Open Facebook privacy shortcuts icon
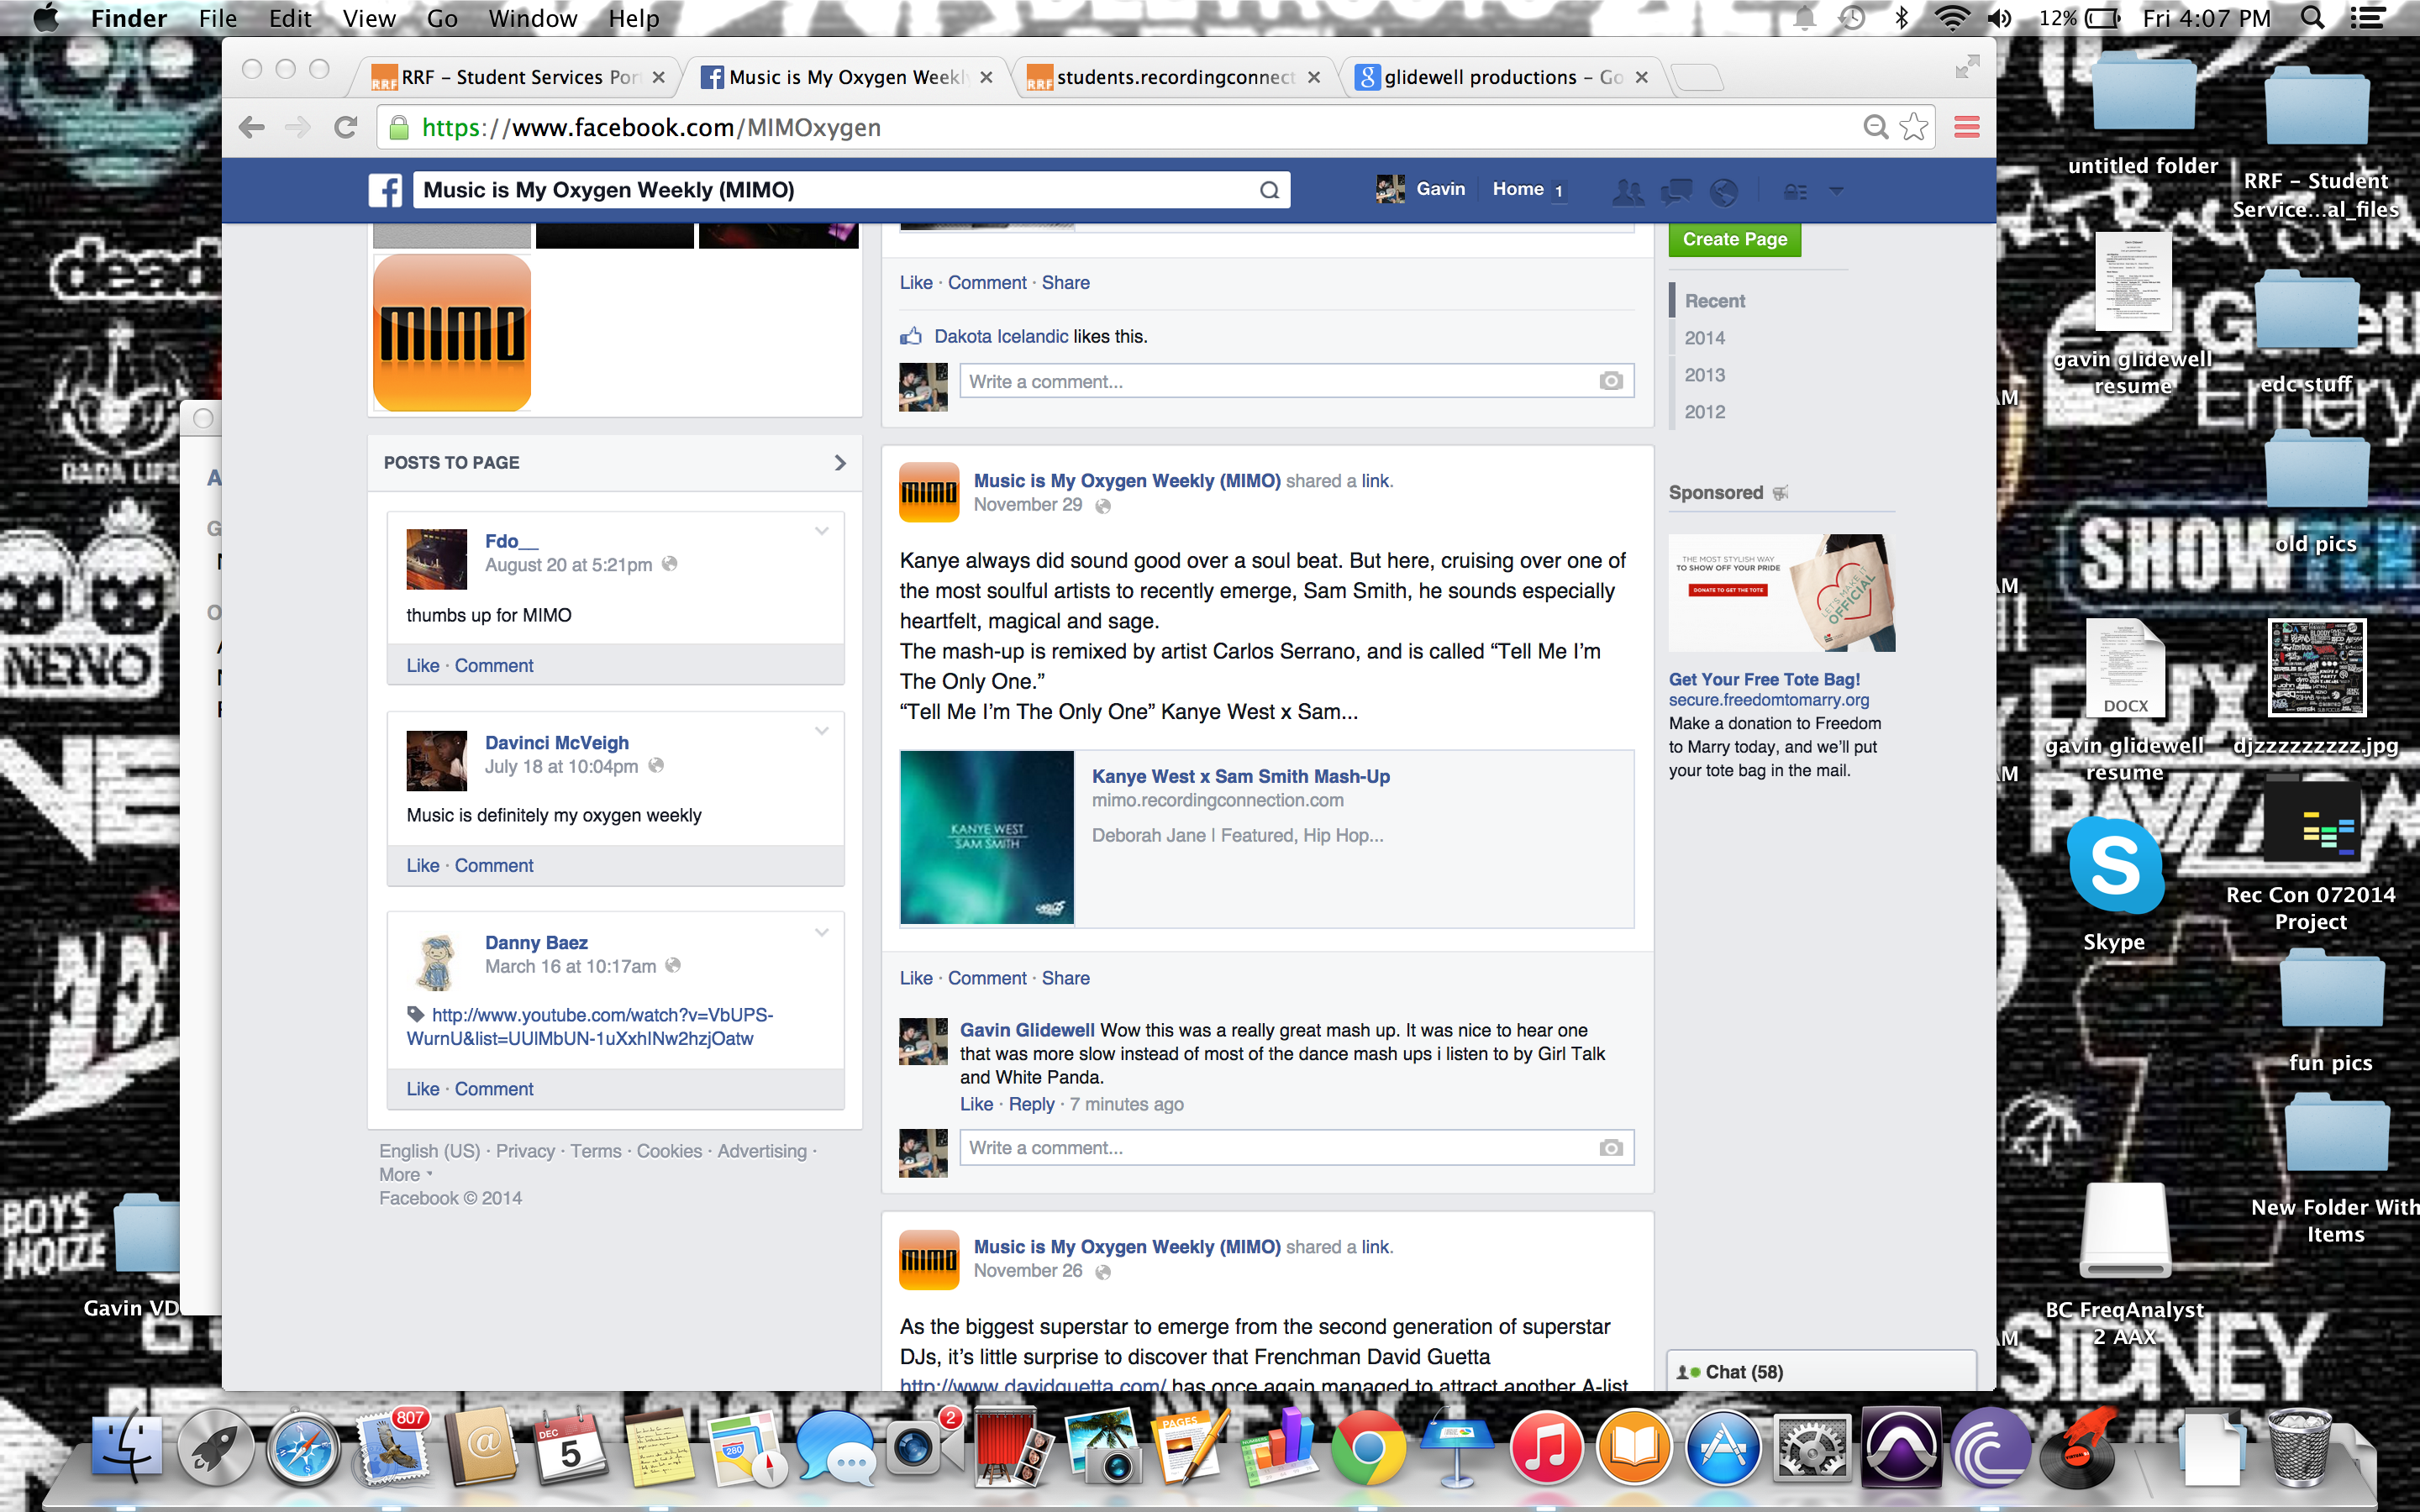The image size is (2420, 1512). (x=1796, y=190)
